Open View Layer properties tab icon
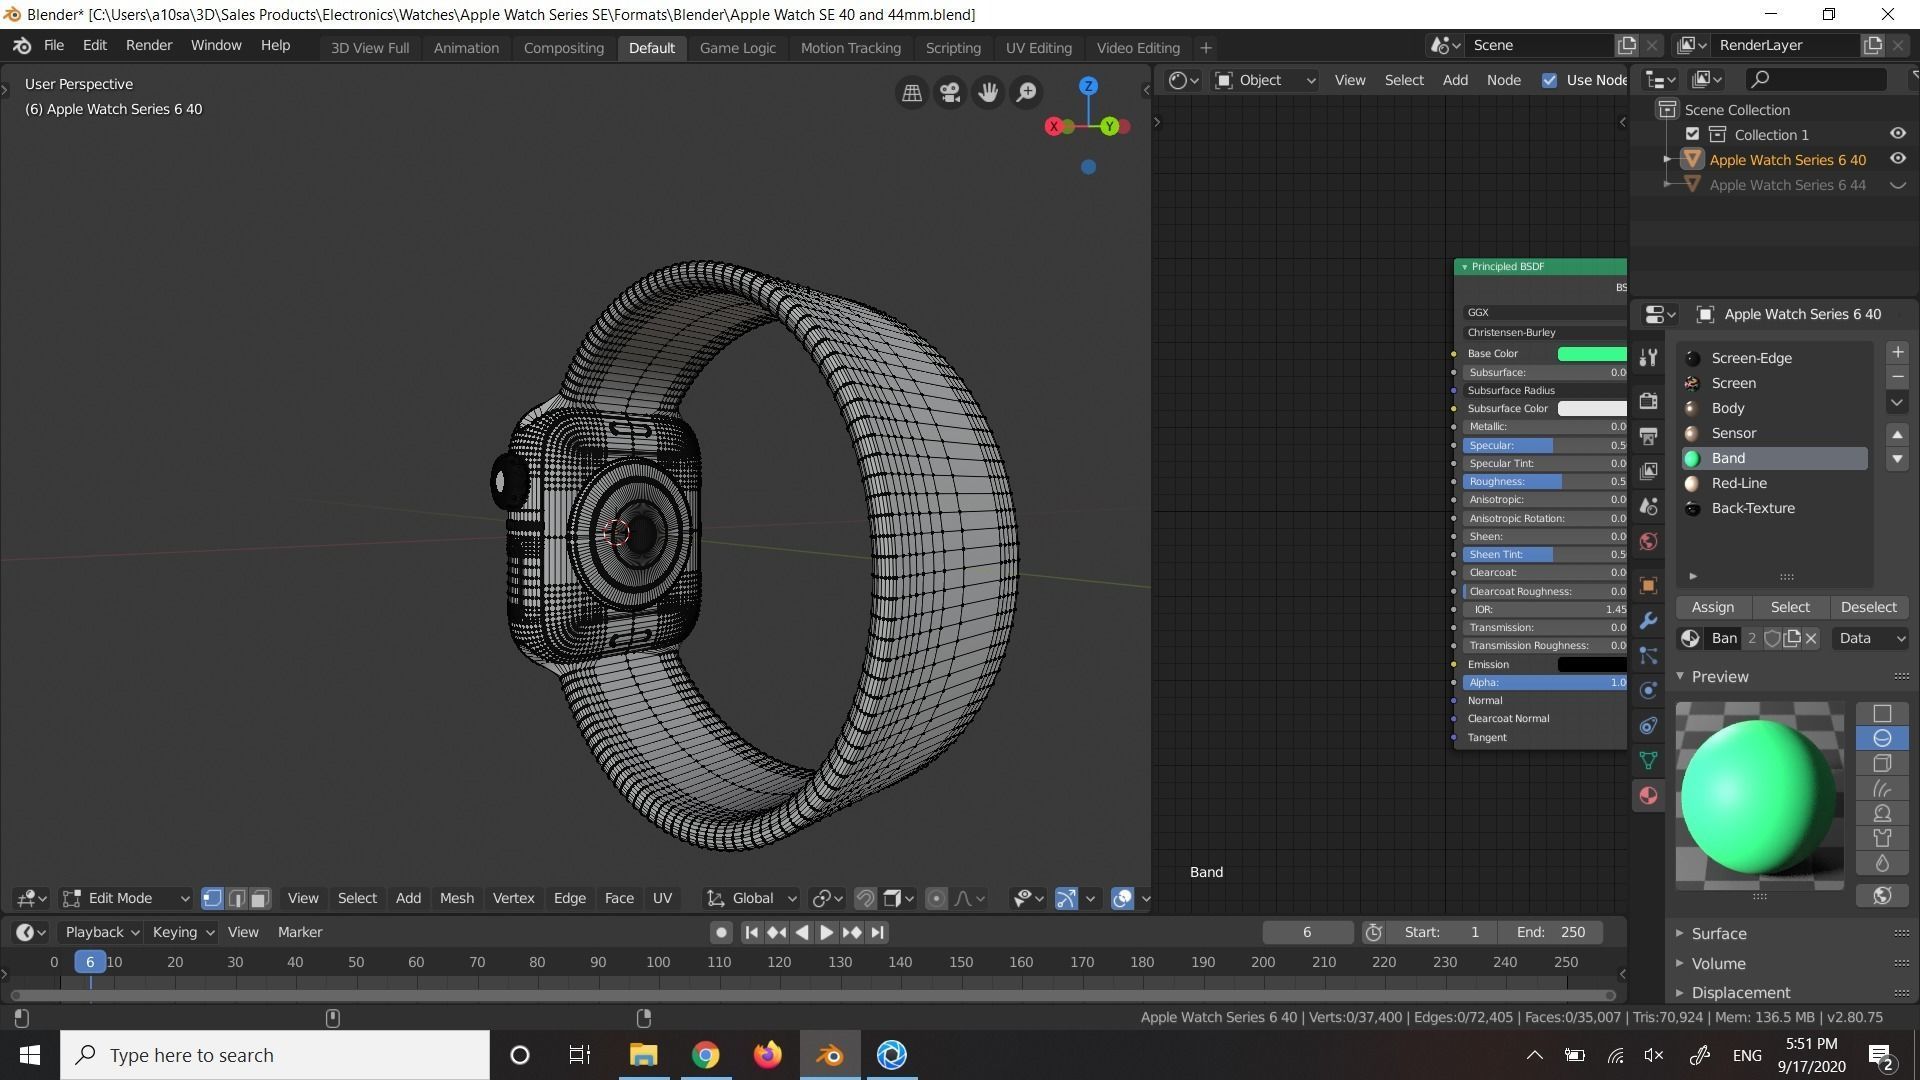Viewport: 1920px width, 1080px height. (x=1649, y=471)
